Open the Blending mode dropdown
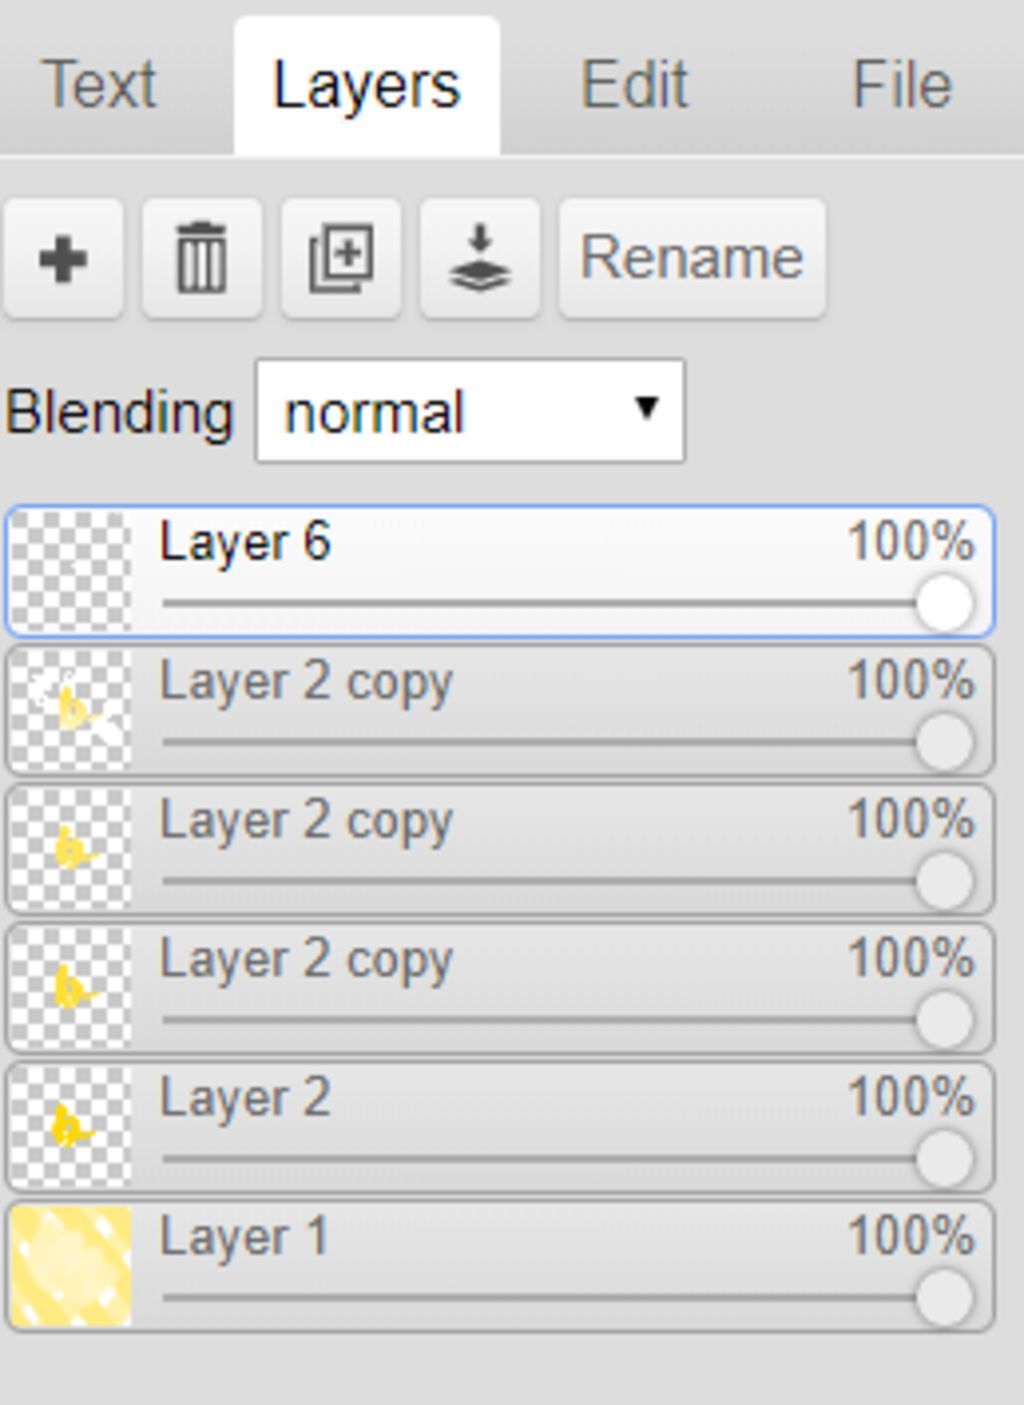This screenshot has height=1405, width=1024. [470, 411]
